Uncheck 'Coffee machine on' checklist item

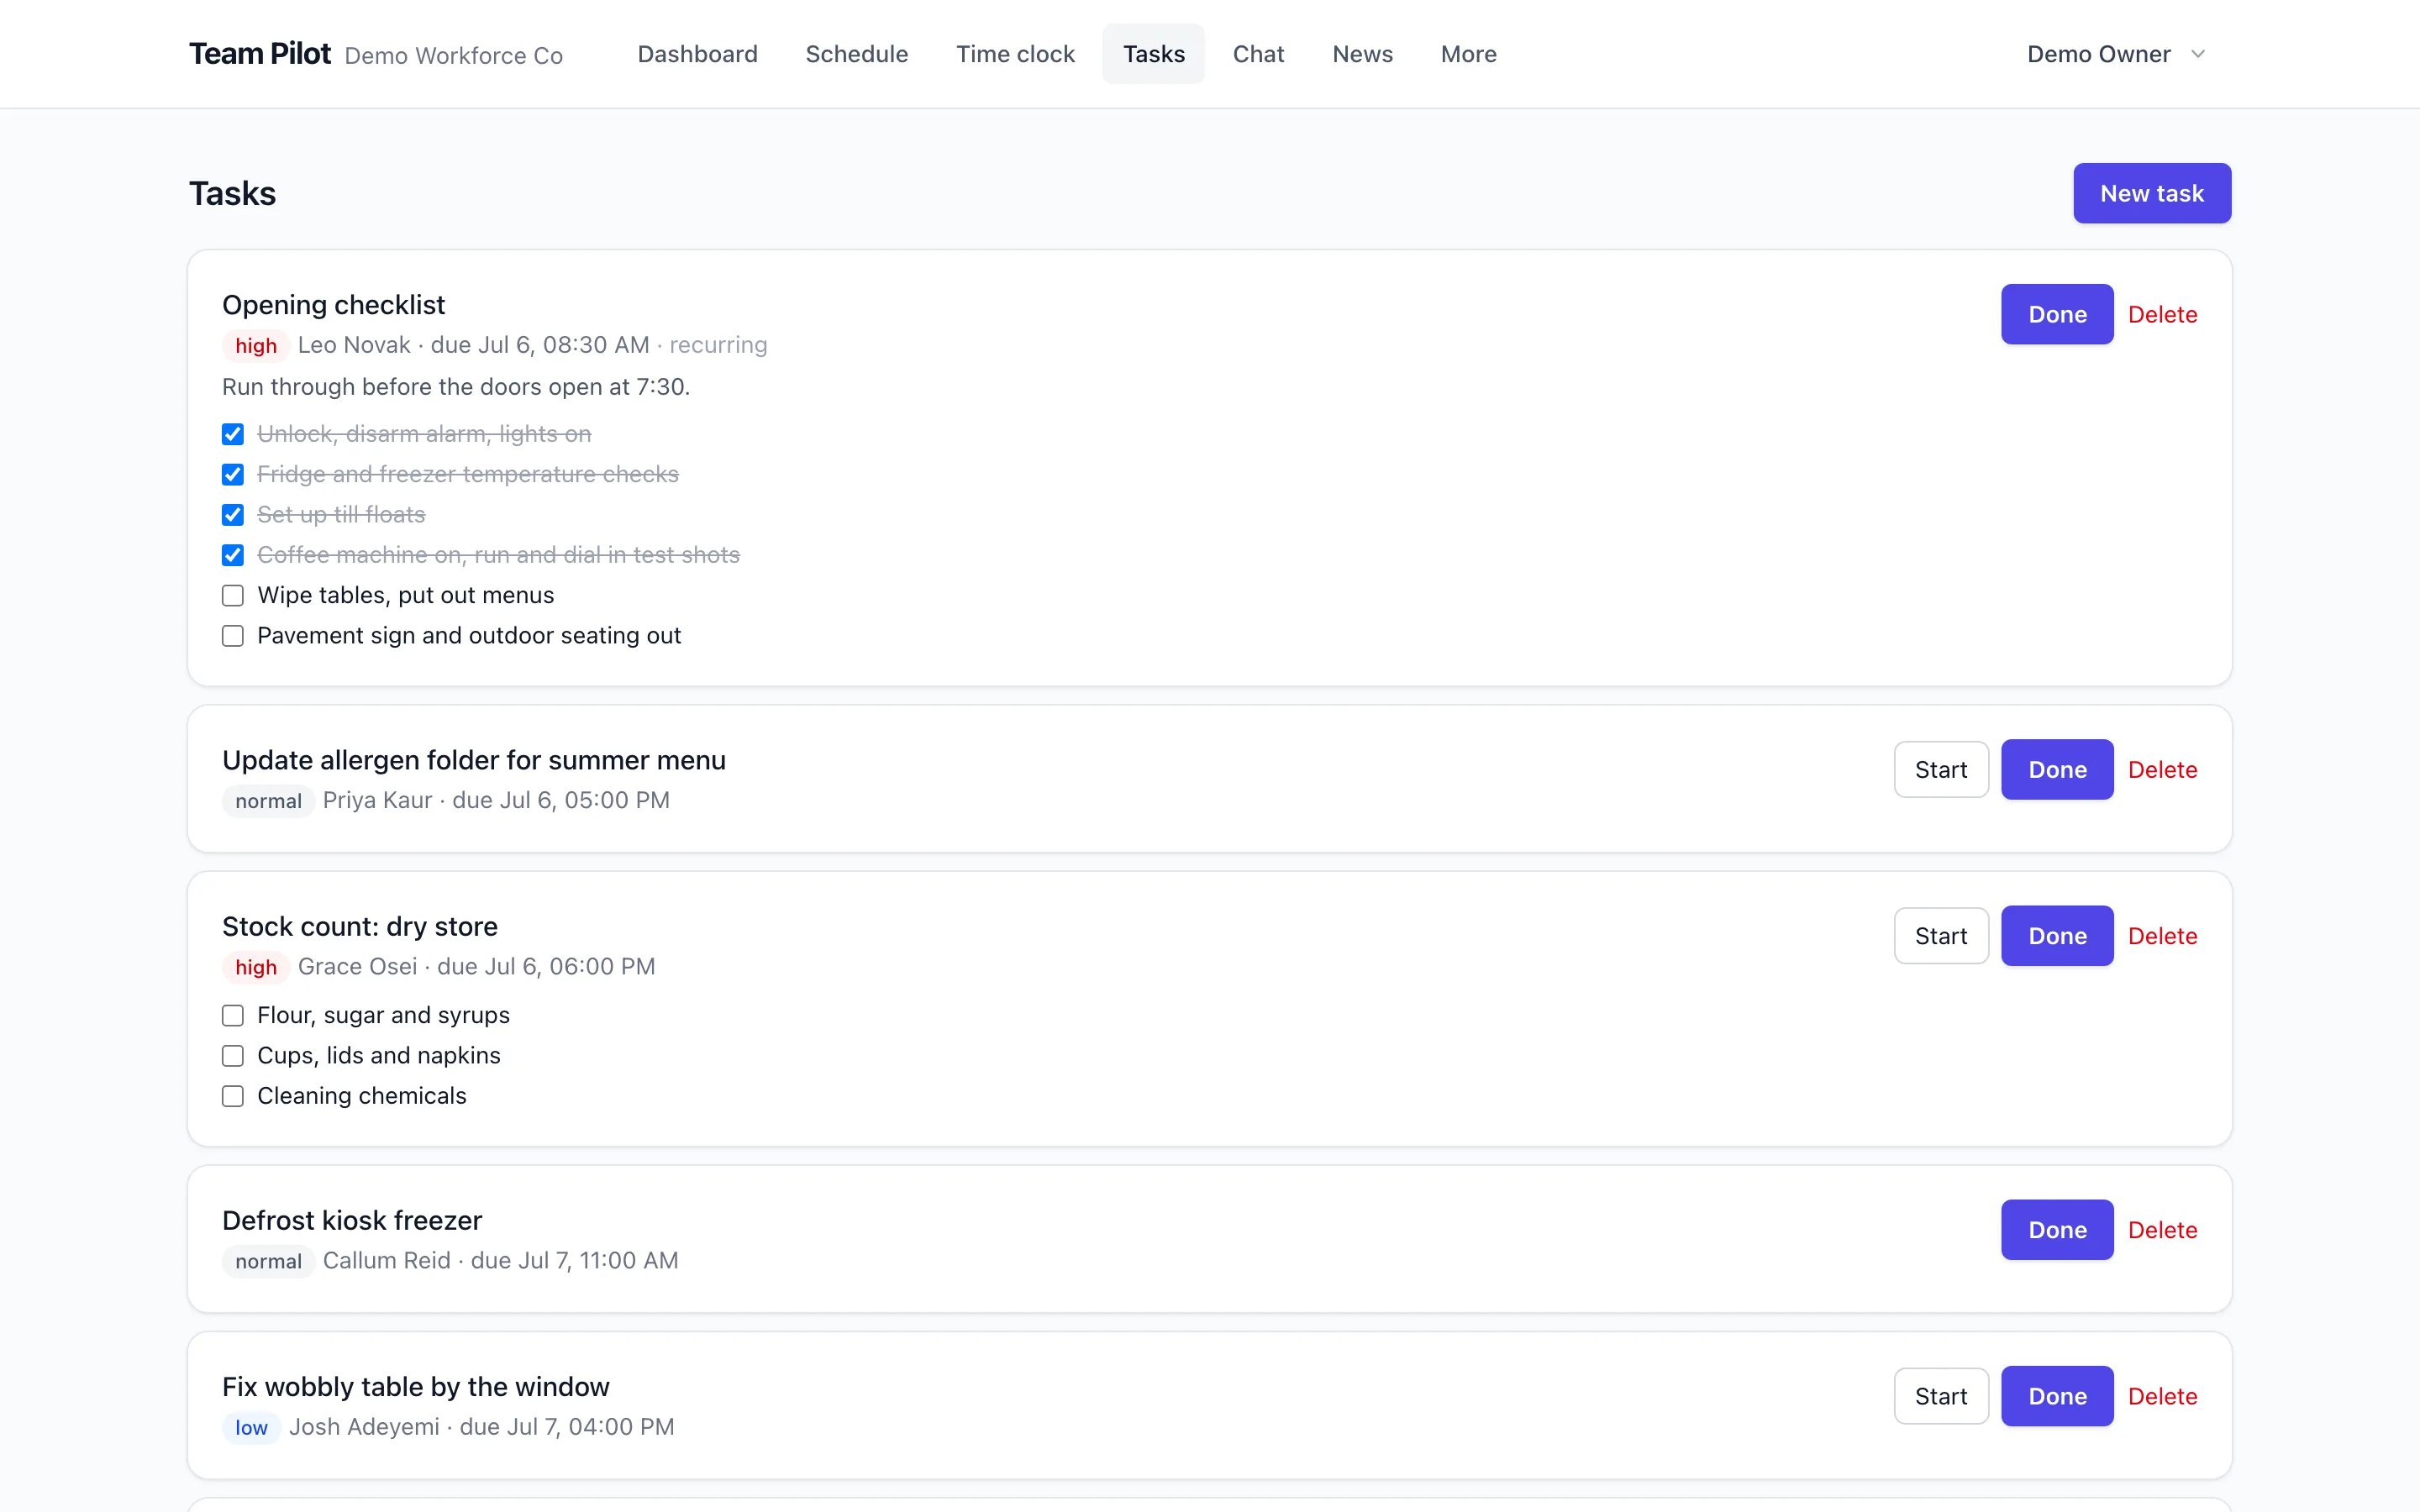pos(233,555)
